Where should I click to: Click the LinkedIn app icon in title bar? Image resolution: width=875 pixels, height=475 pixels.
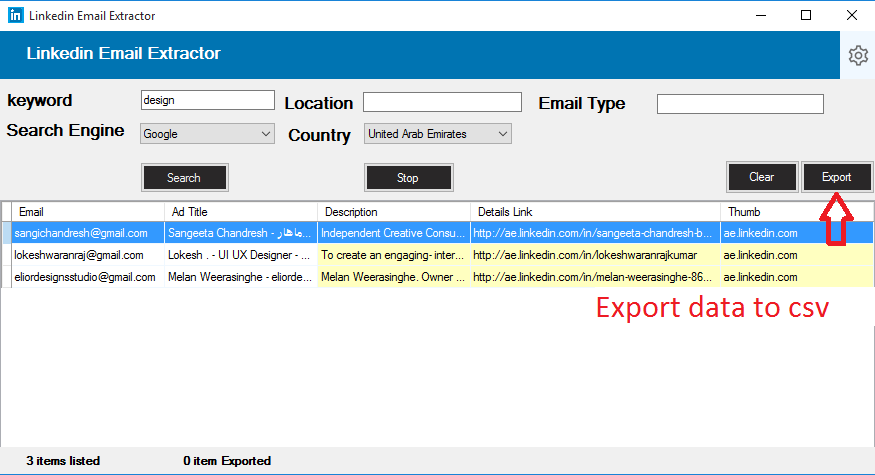[16, 16]
